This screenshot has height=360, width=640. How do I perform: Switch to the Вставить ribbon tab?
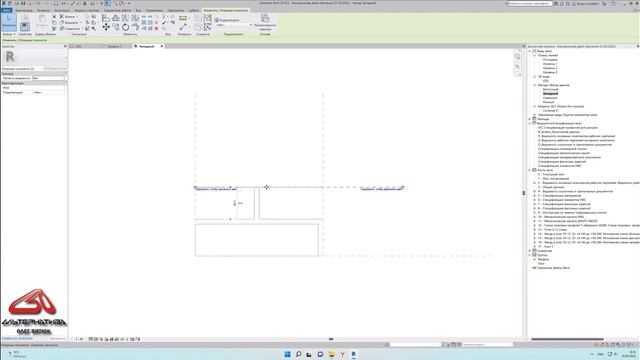(x=44, y=11)
